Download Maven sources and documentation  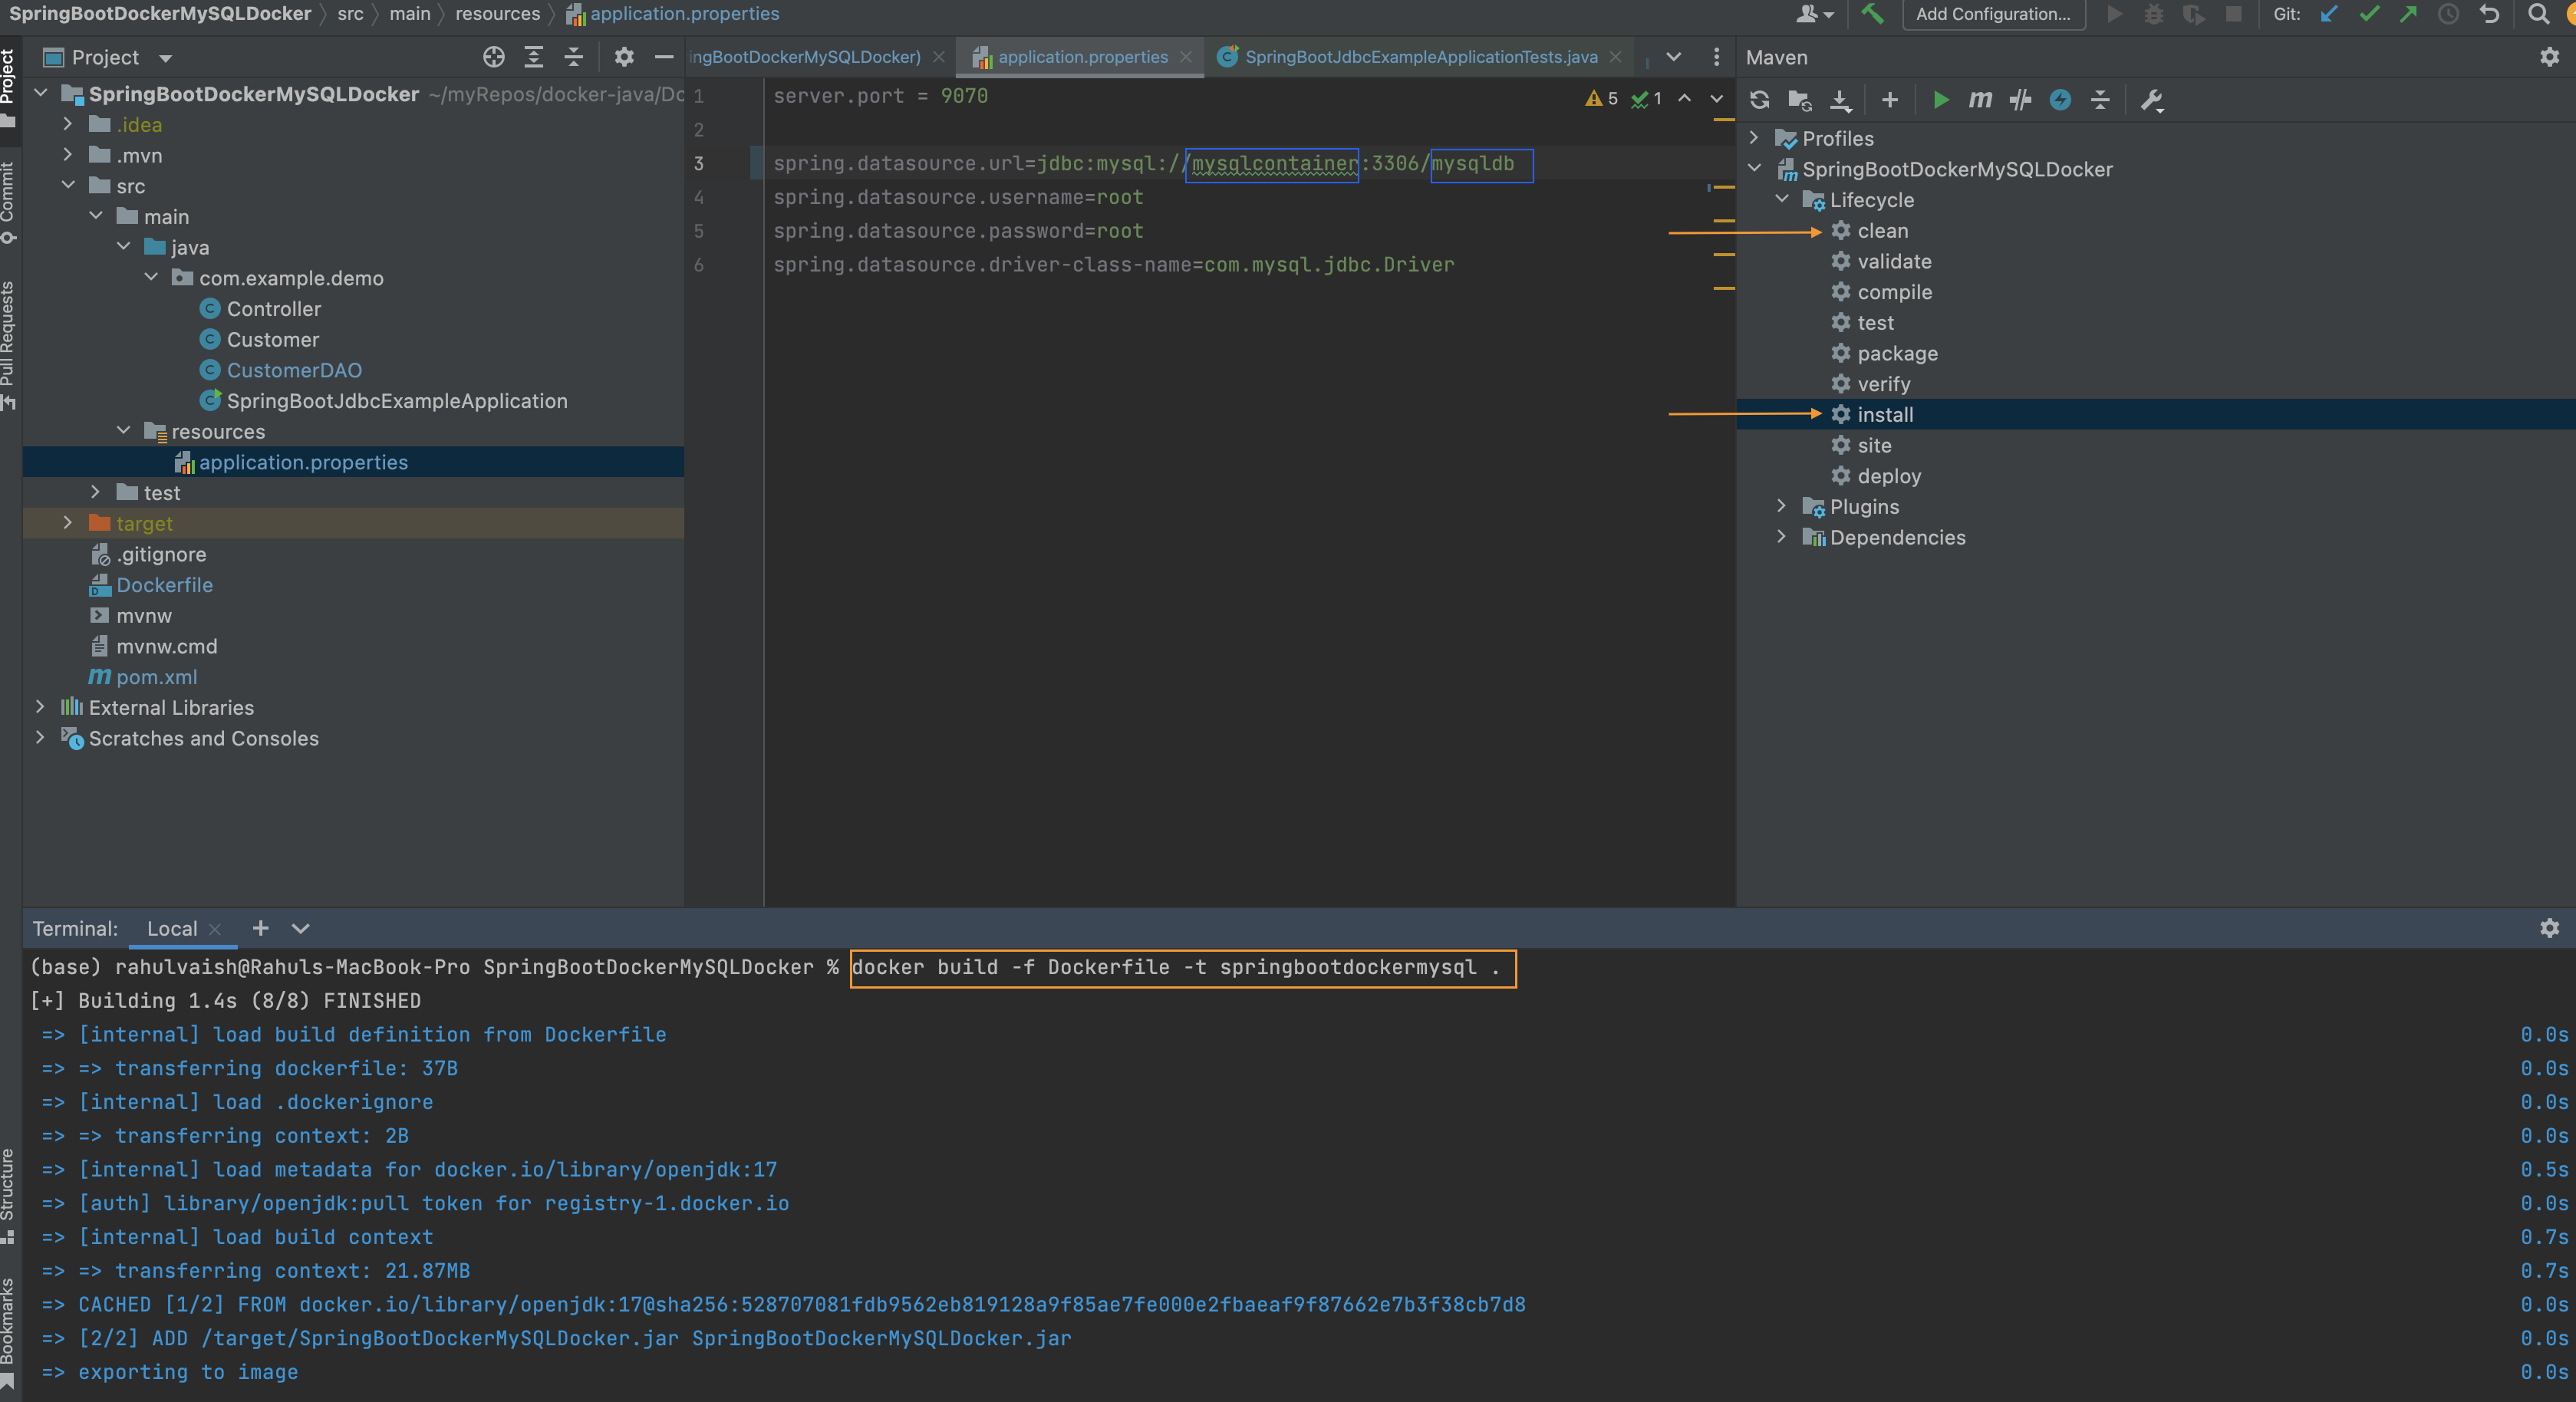(x=1841, y=100)
